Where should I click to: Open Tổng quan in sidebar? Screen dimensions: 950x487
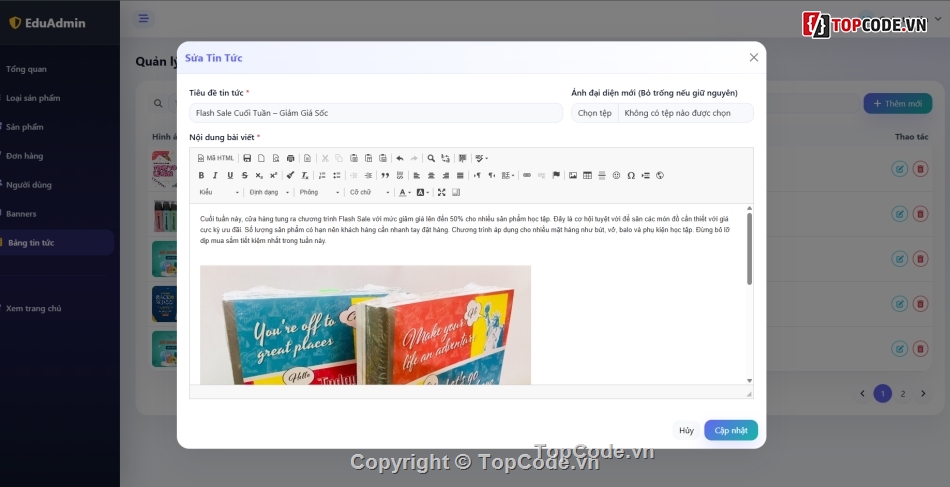coord(26,69)
